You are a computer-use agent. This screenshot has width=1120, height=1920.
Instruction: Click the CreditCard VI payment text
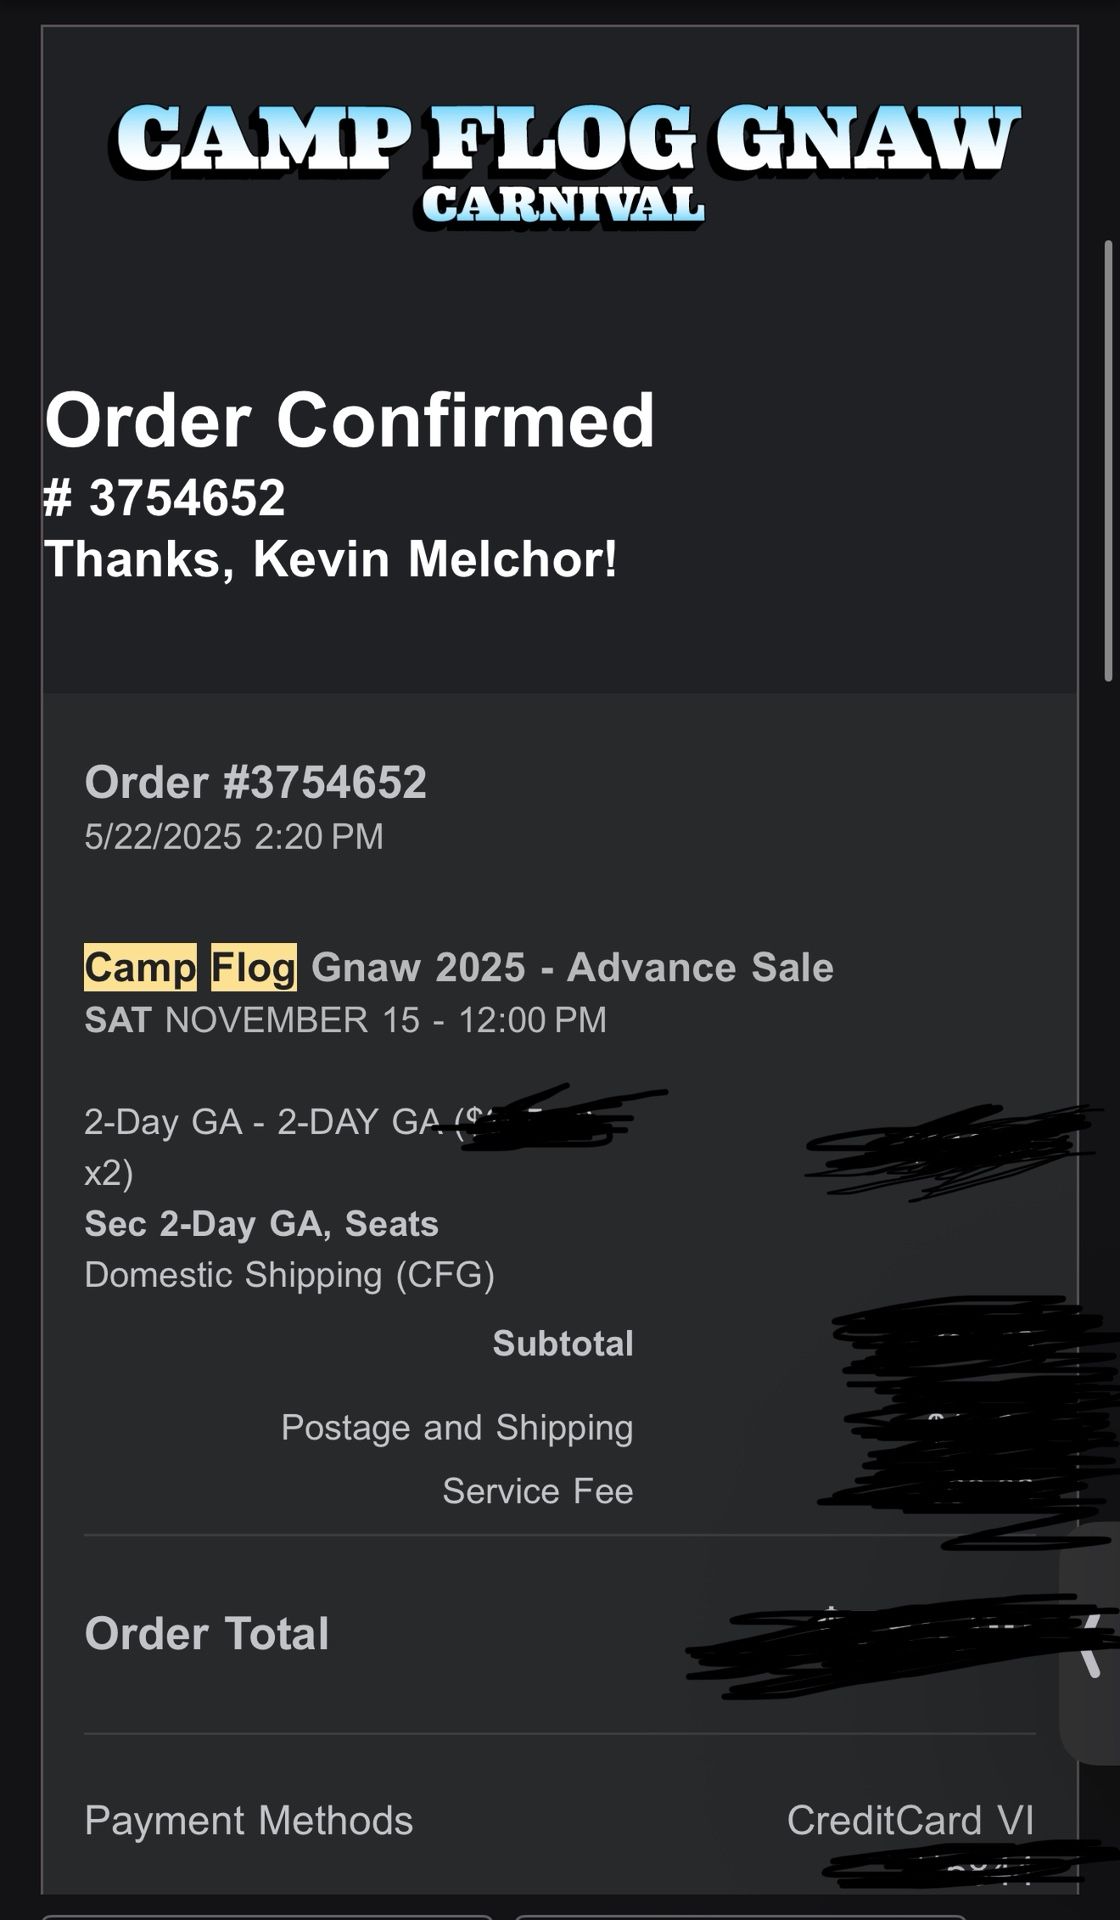point(910,1820)
